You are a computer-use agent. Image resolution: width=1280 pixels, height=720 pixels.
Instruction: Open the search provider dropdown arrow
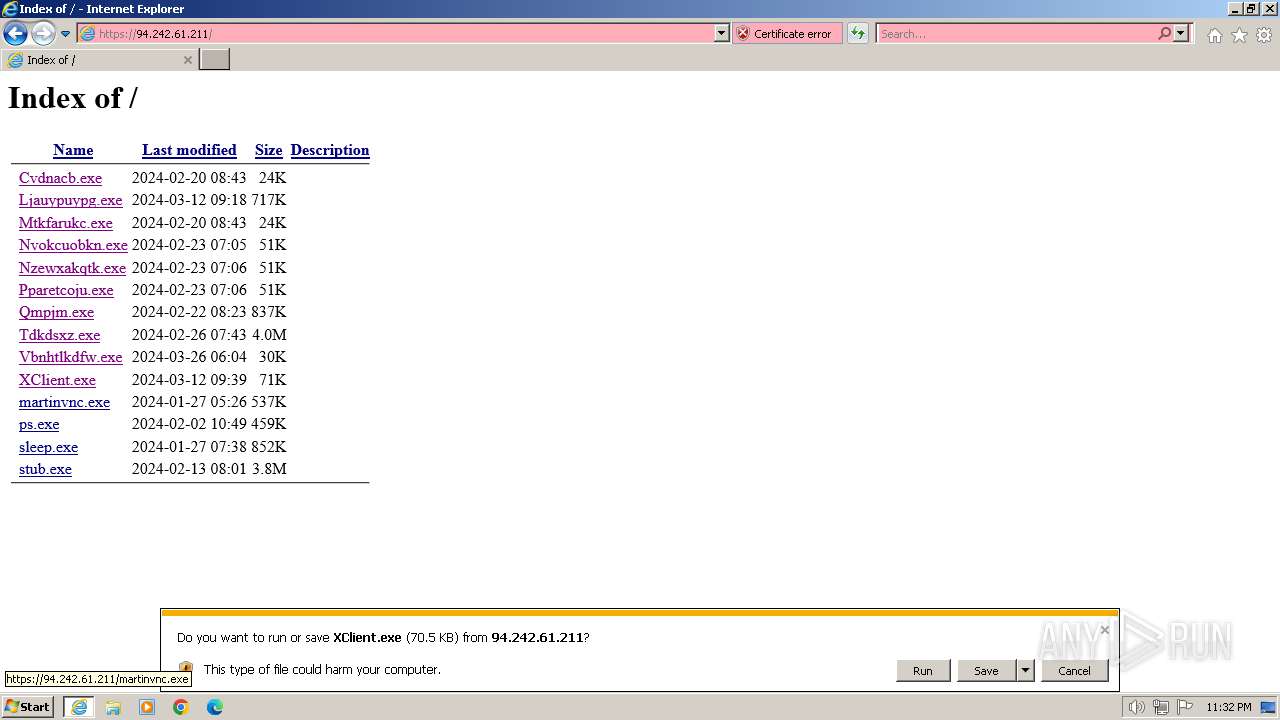(1181, 33)
